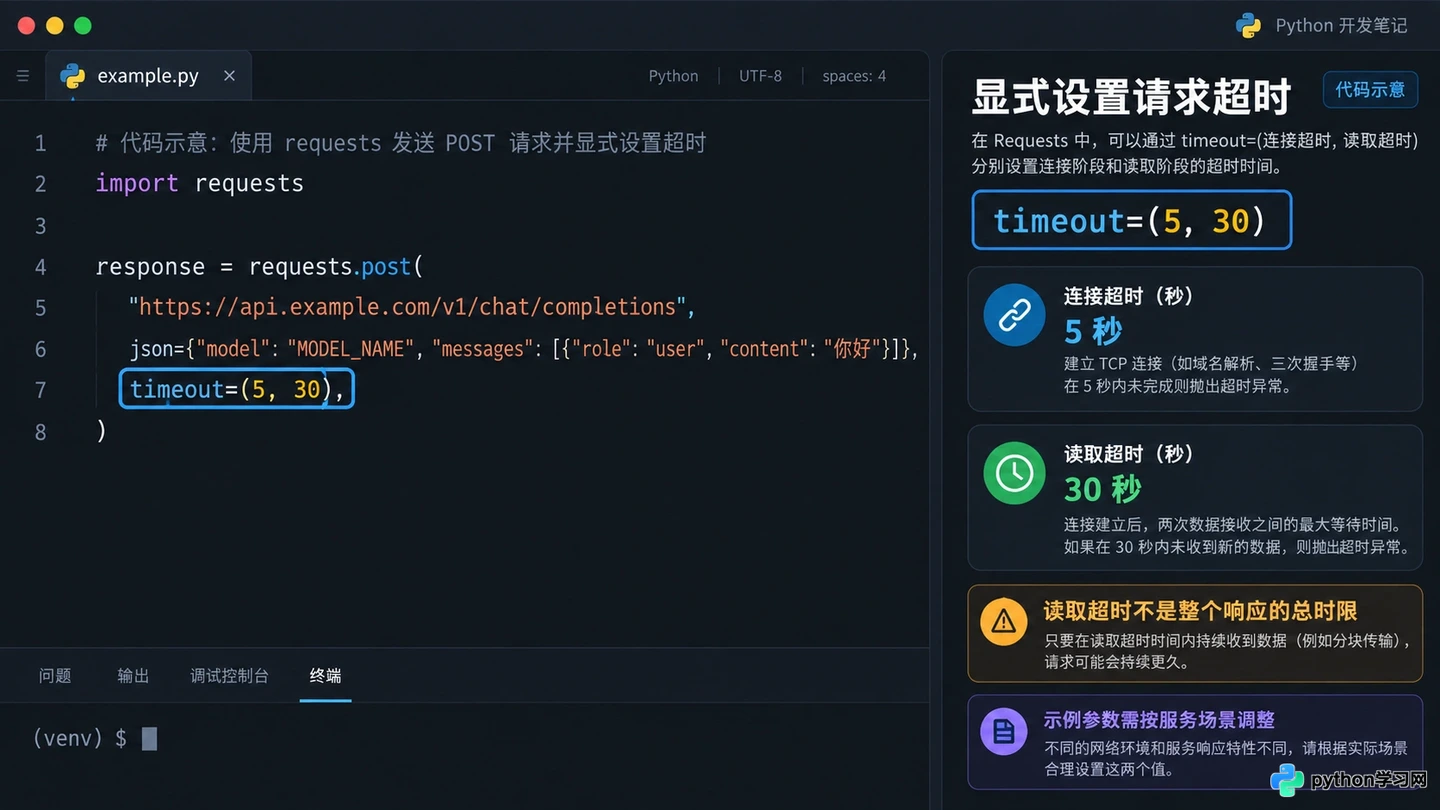Click the blue link icon for 连接超时
The image size is (1440, 810).
pos(1014,315)
